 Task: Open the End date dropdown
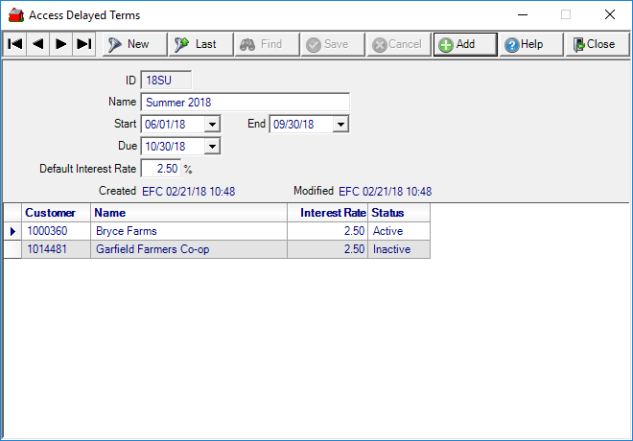(x=340, y=124)
